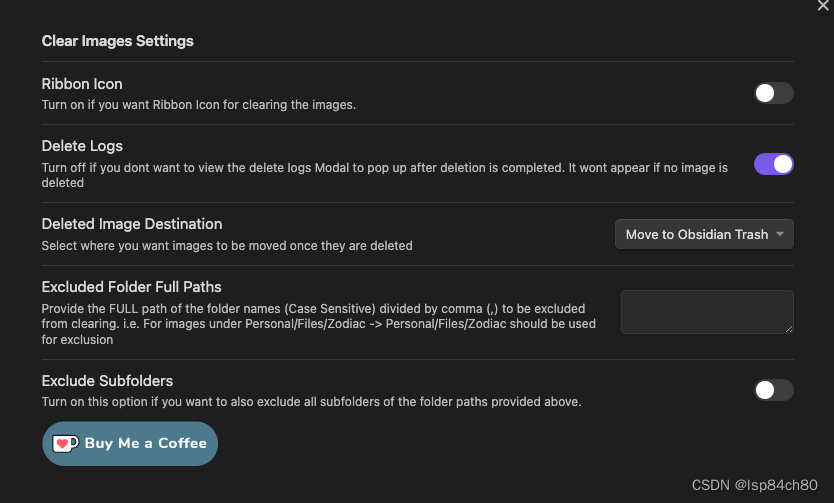Click the Ribbon Icon description text
834x503 pixels.
pos(198,104)
